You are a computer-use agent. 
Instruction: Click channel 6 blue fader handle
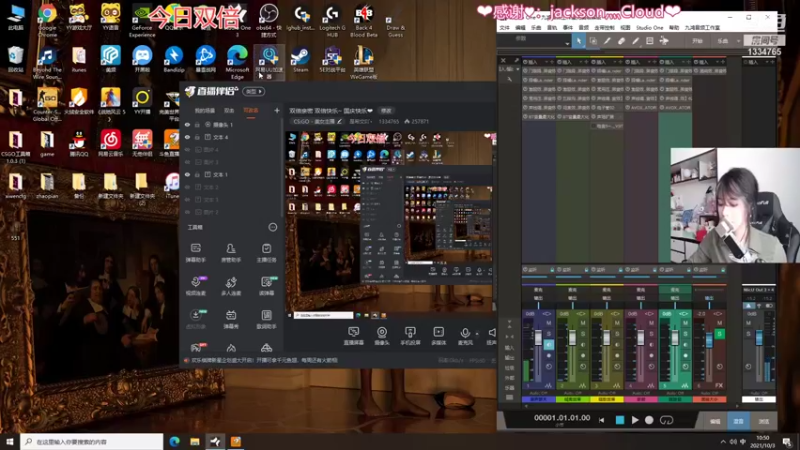709,340
